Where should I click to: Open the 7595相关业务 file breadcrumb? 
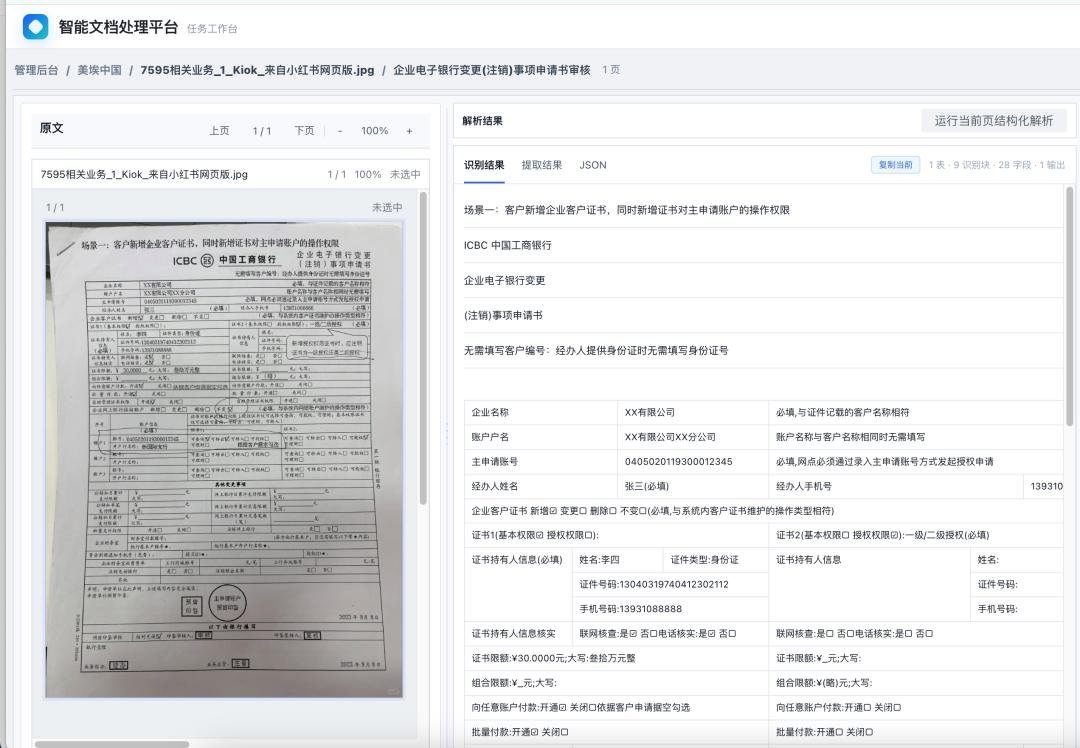tap(258, 70)
